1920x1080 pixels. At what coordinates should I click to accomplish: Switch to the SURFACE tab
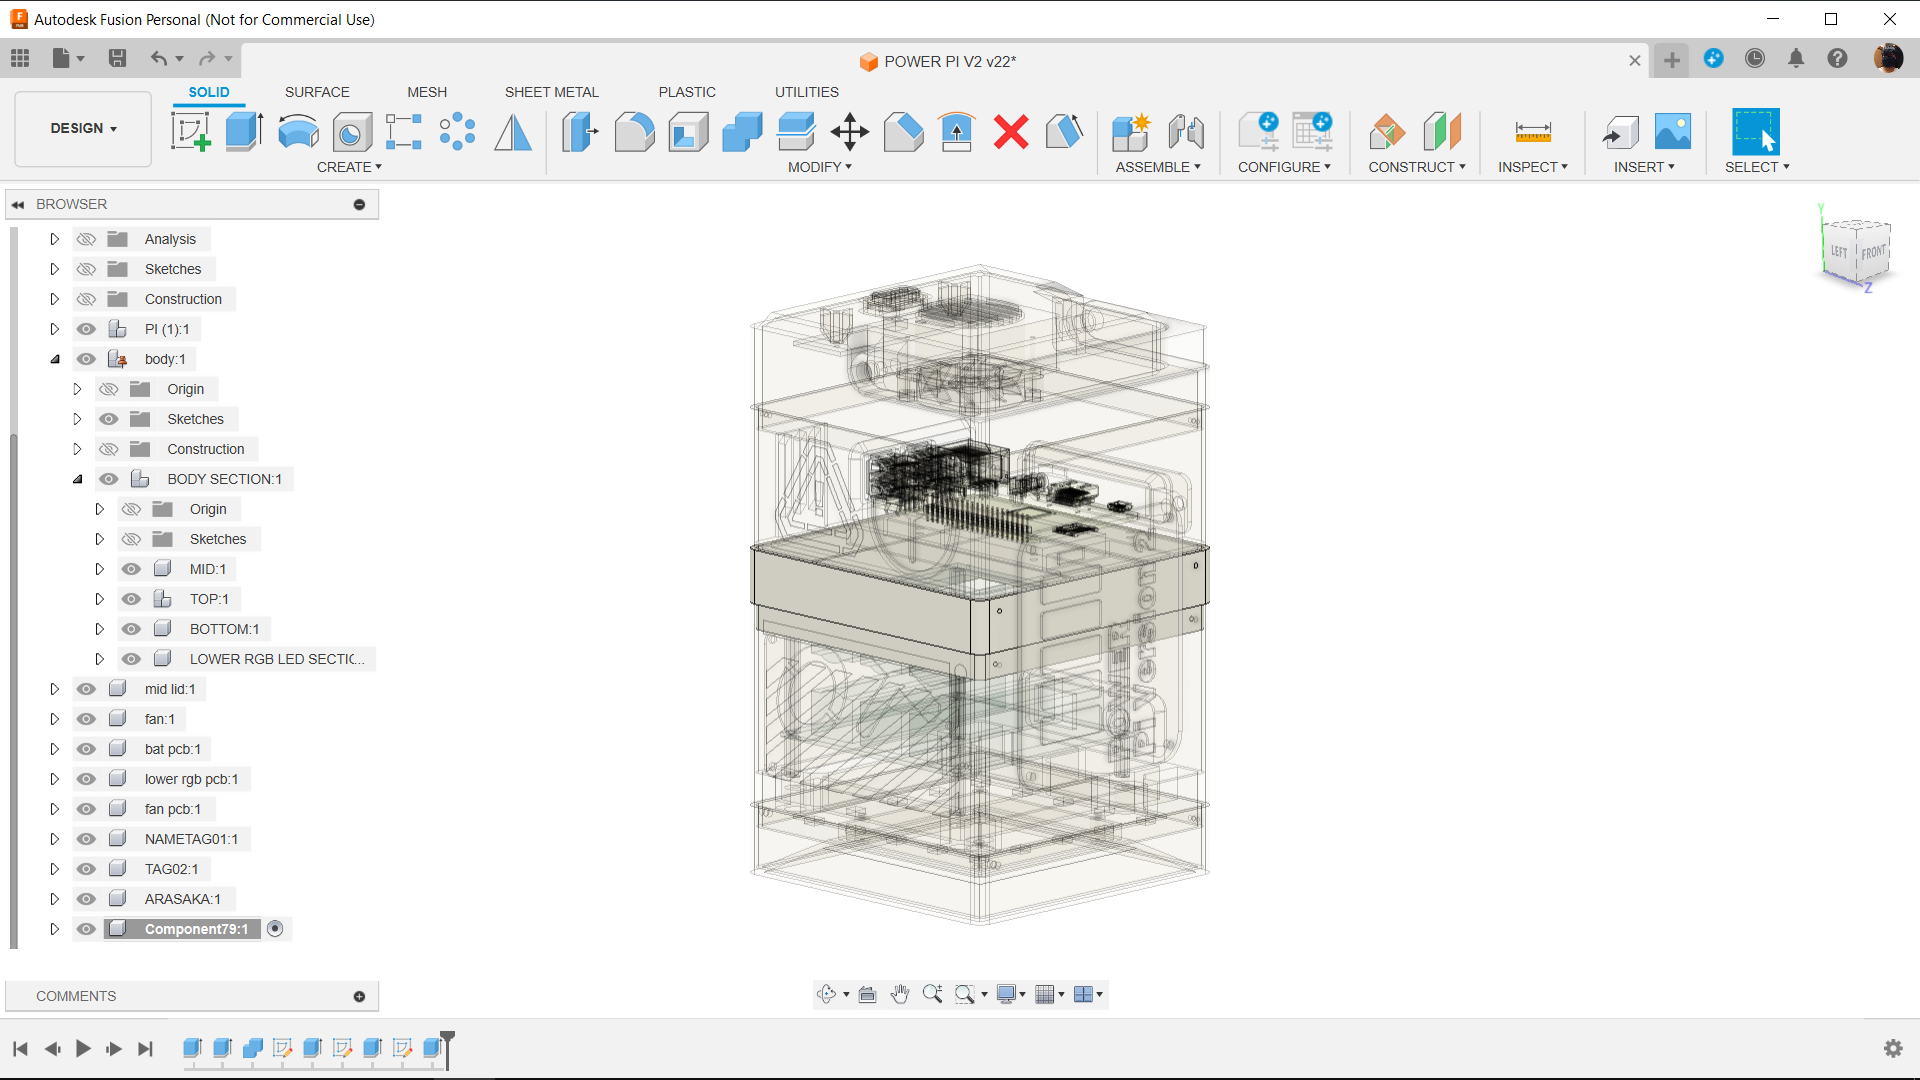click(x=317, y=92)
